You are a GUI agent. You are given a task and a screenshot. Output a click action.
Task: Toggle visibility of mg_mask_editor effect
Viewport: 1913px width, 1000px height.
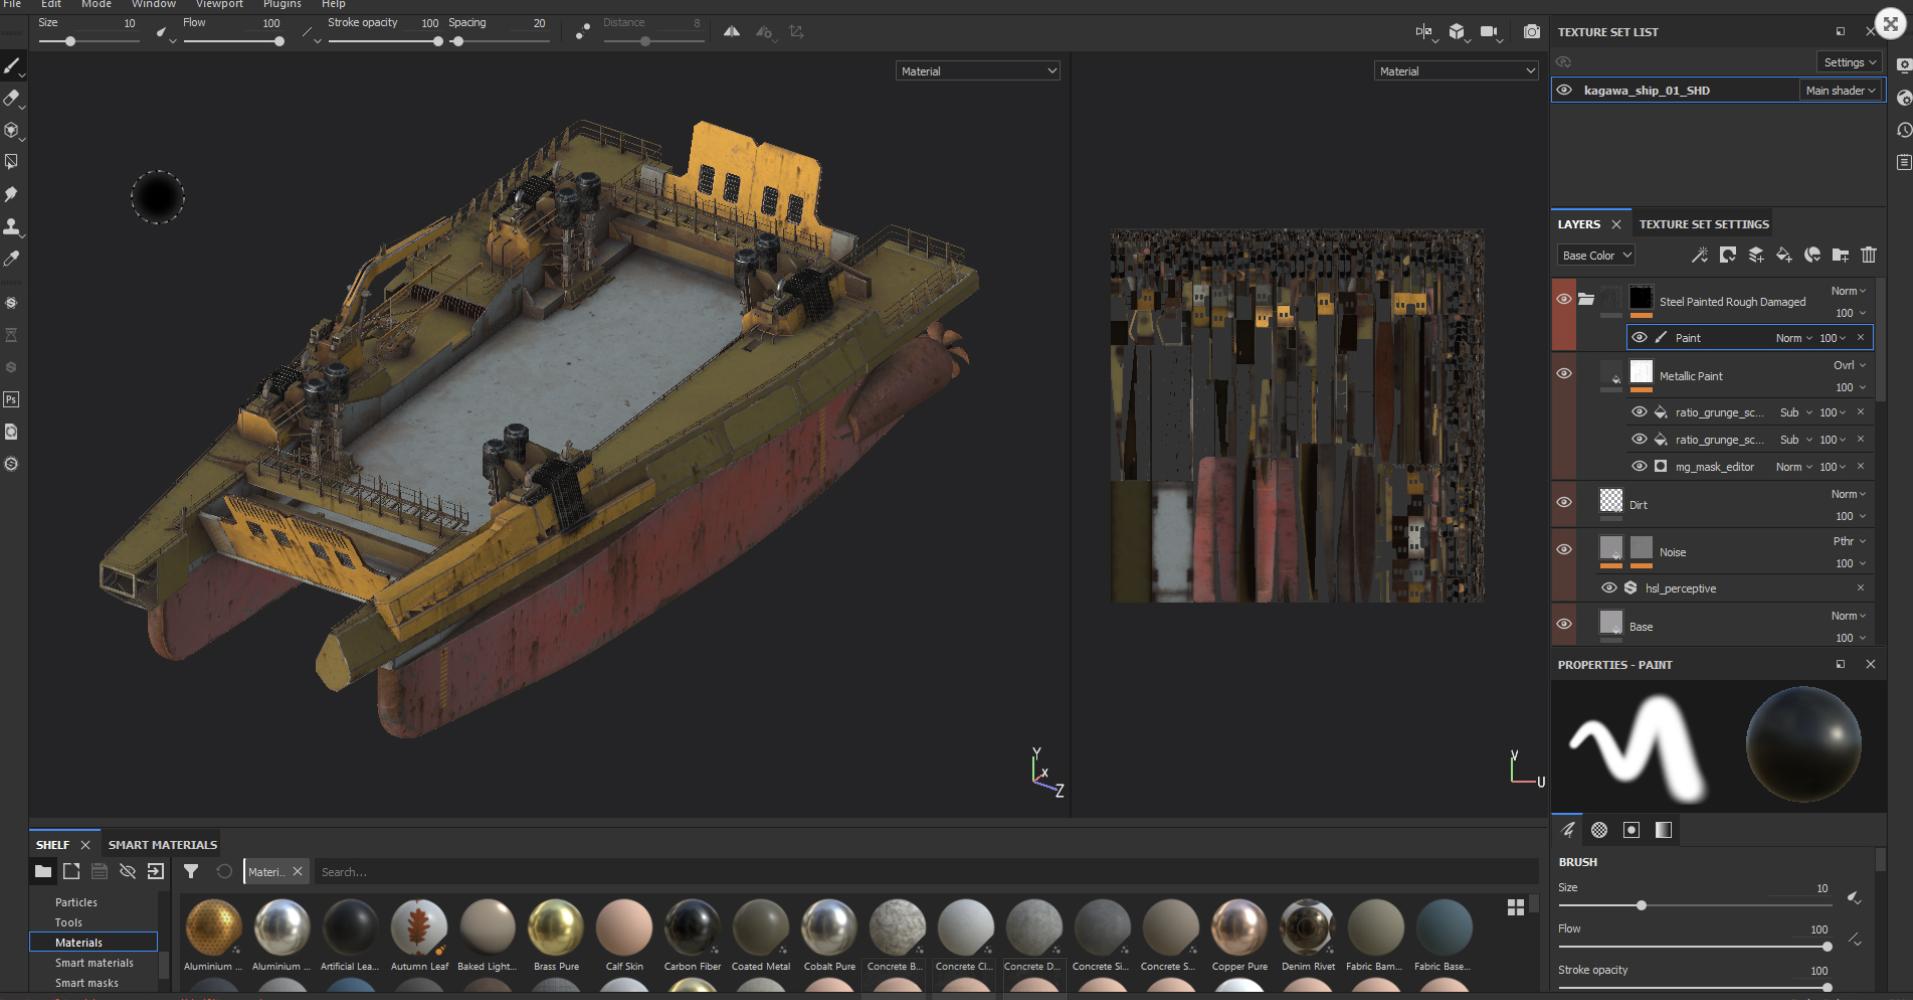tap(1639, 466)
